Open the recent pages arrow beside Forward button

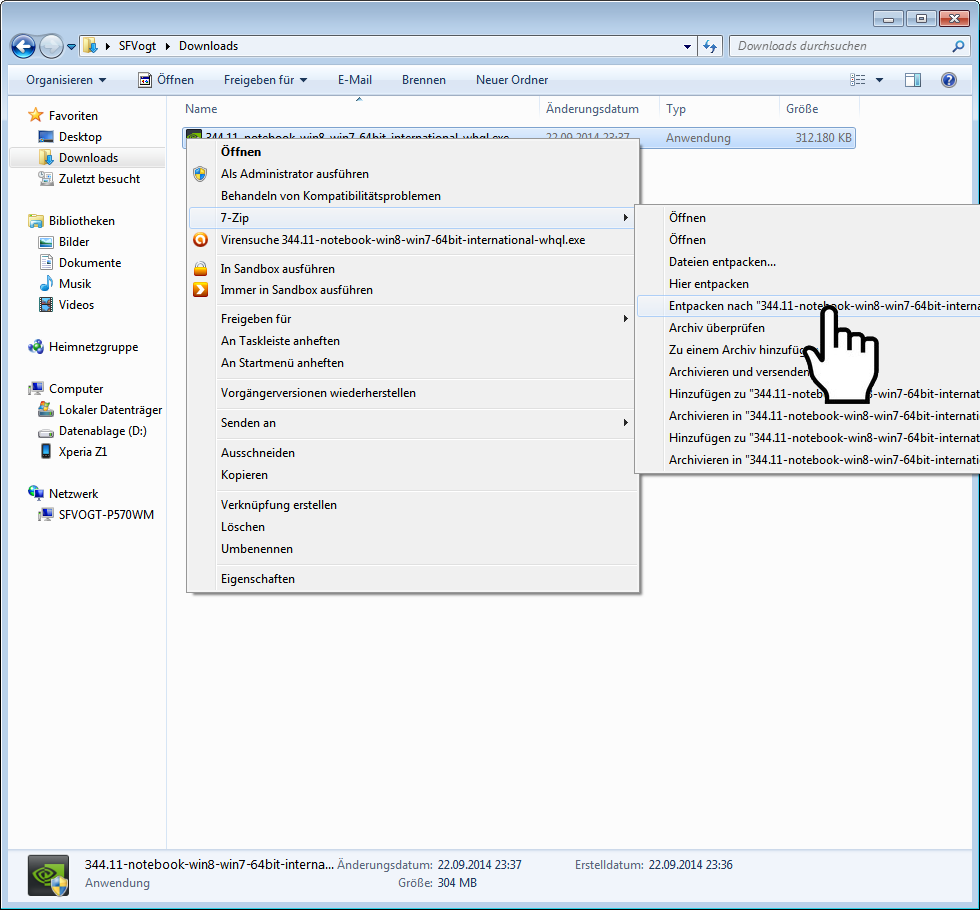tap(71, 47)
